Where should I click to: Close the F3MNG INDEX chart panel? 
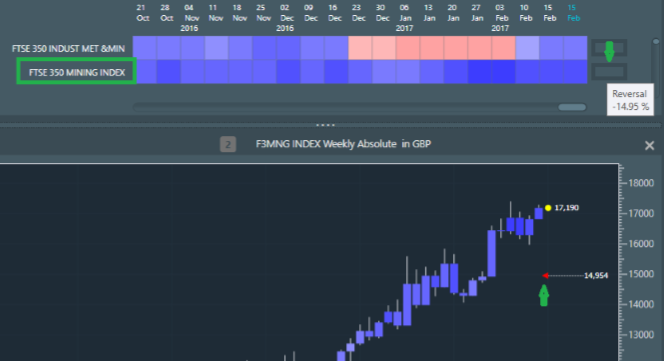649,146
